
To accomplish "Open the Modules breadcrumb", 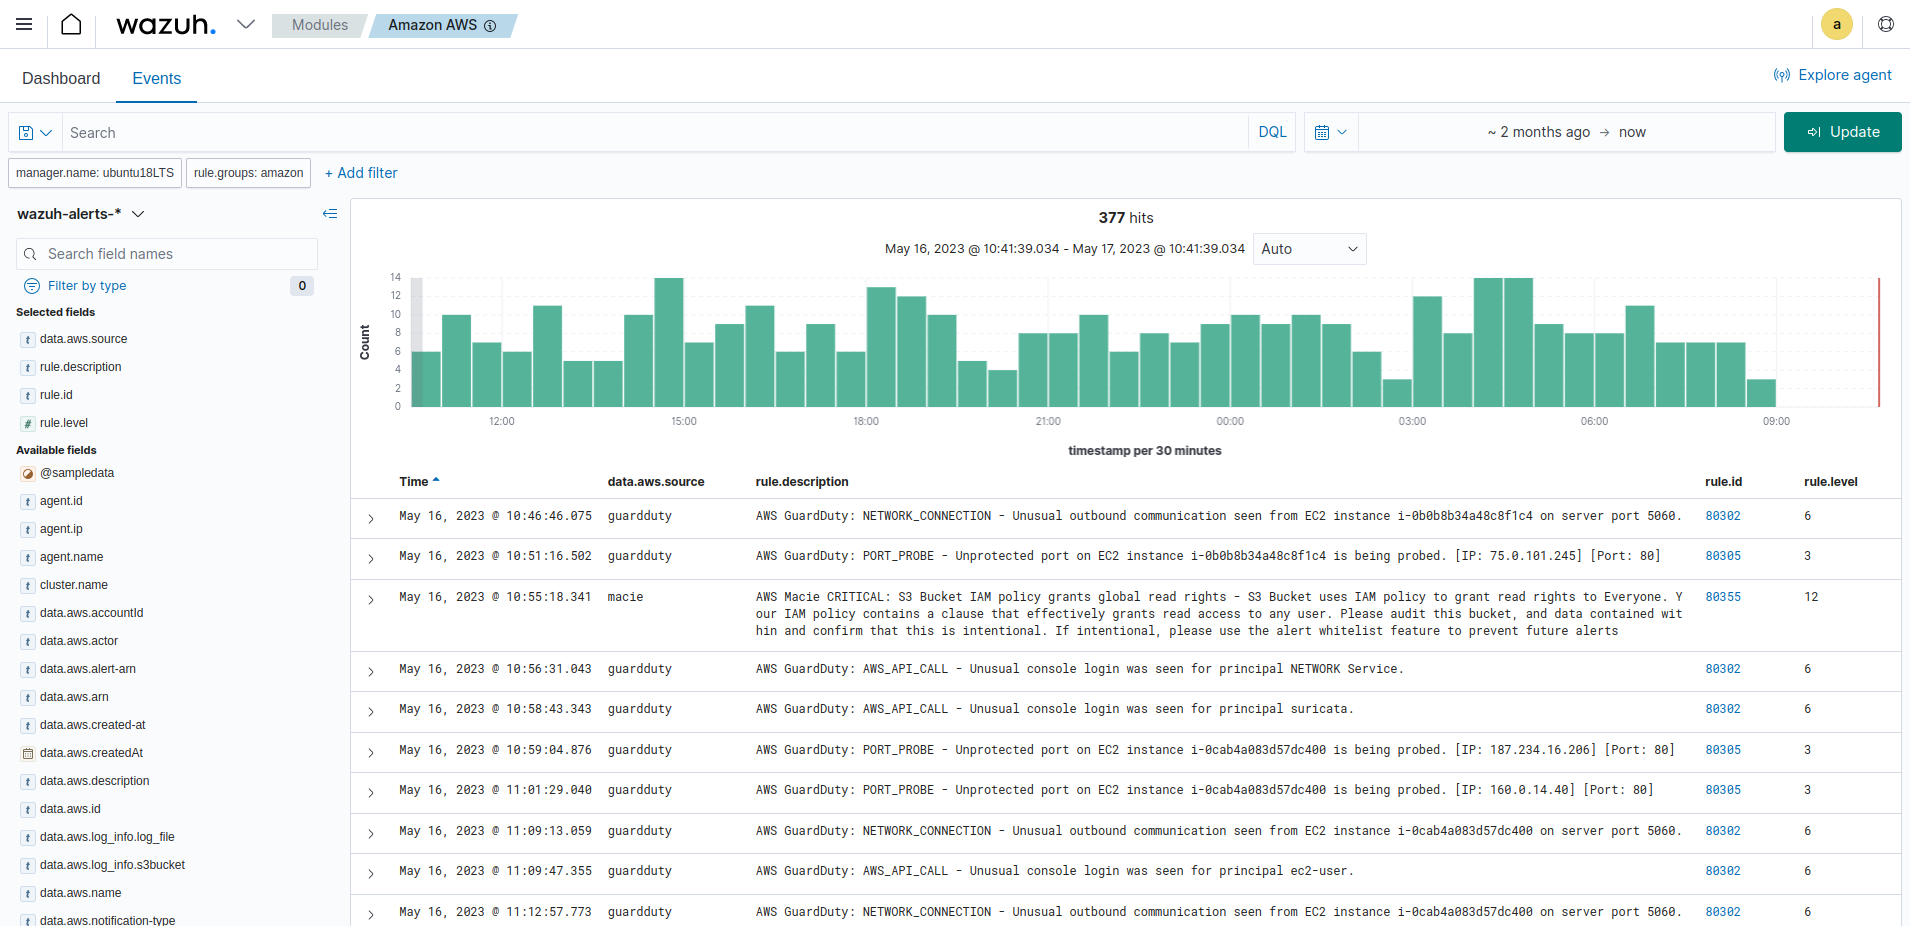I will click(x=320, y=25).
